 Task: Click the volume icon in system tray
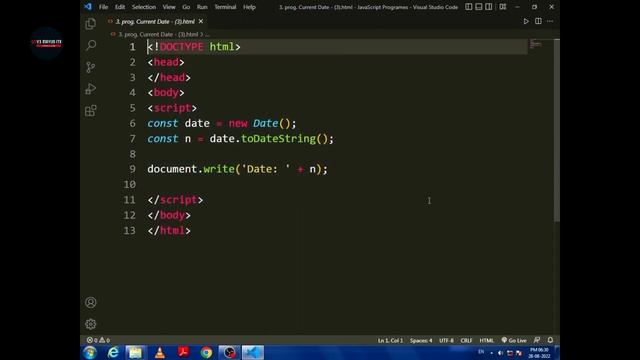[500, 353]
